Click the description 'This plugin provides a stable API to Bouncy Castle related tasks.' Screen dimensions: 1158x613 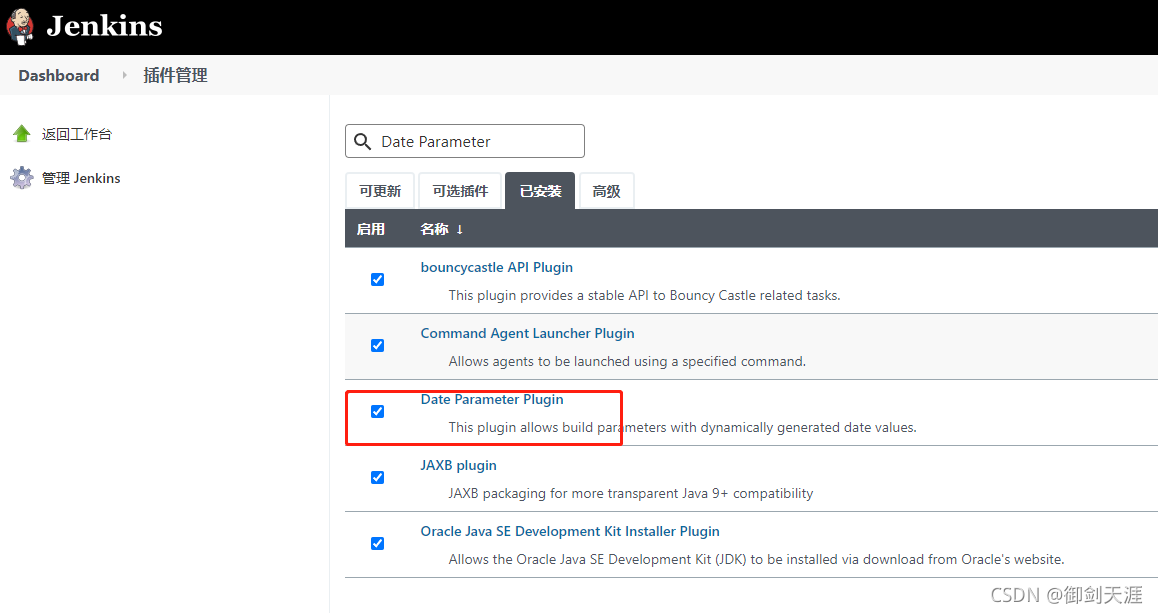click(644, 295)
